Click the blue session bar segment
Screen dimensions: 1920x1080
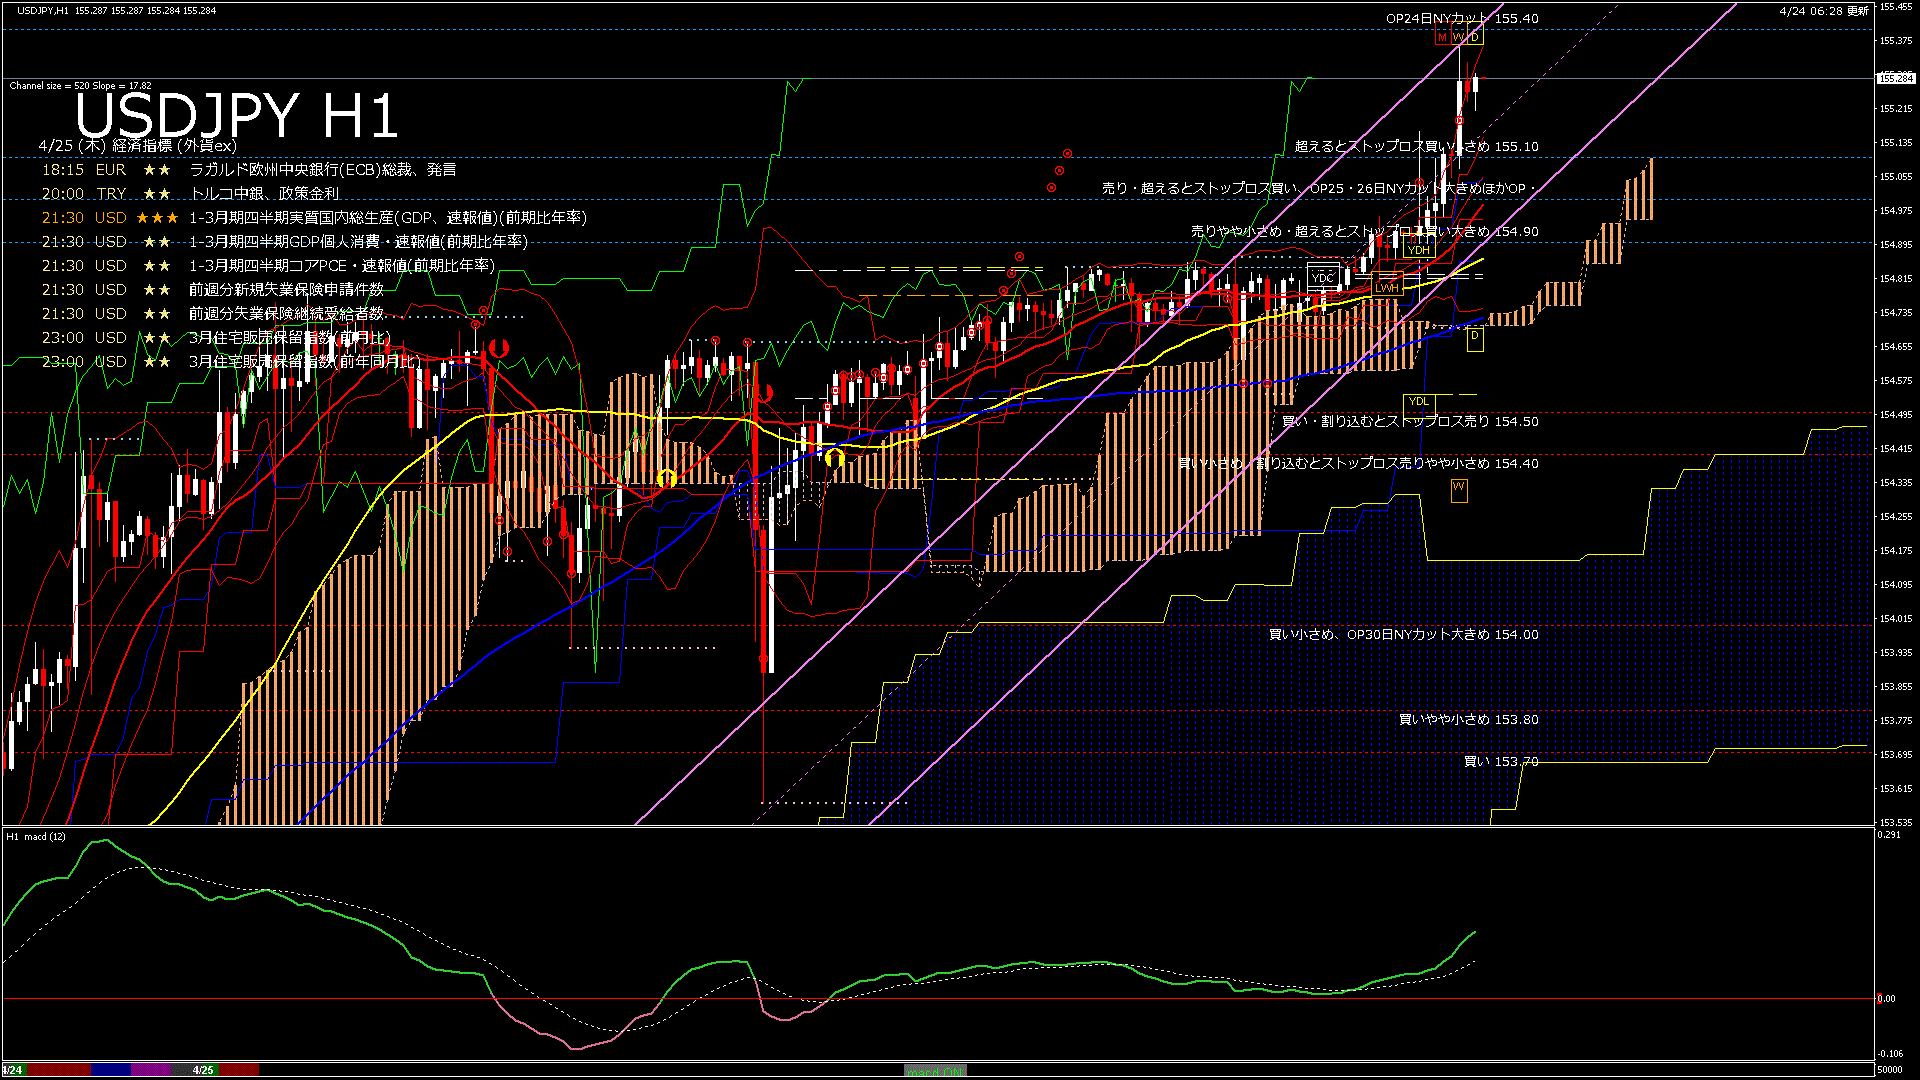click(111, 1070)
